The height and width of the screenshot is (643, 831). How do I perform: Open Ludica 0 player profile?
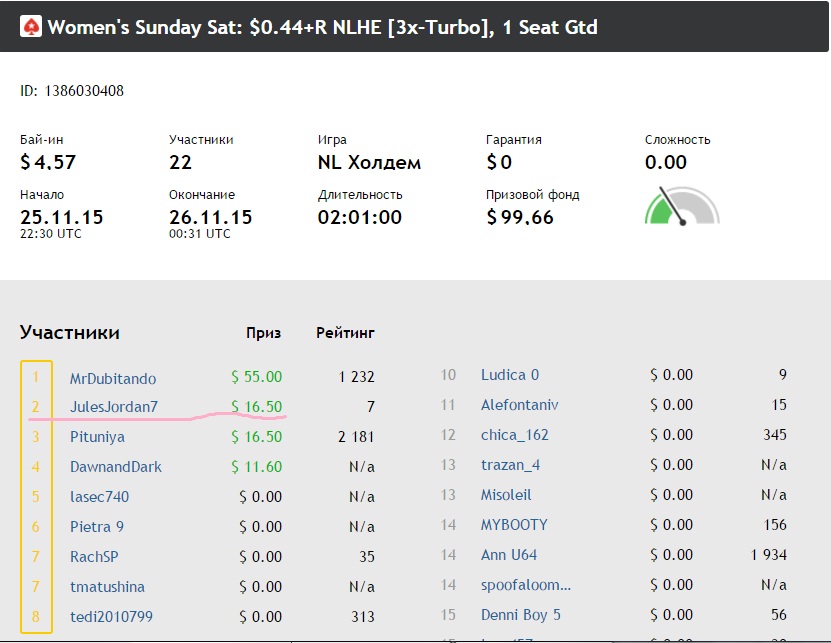click(x=510, y=375)
